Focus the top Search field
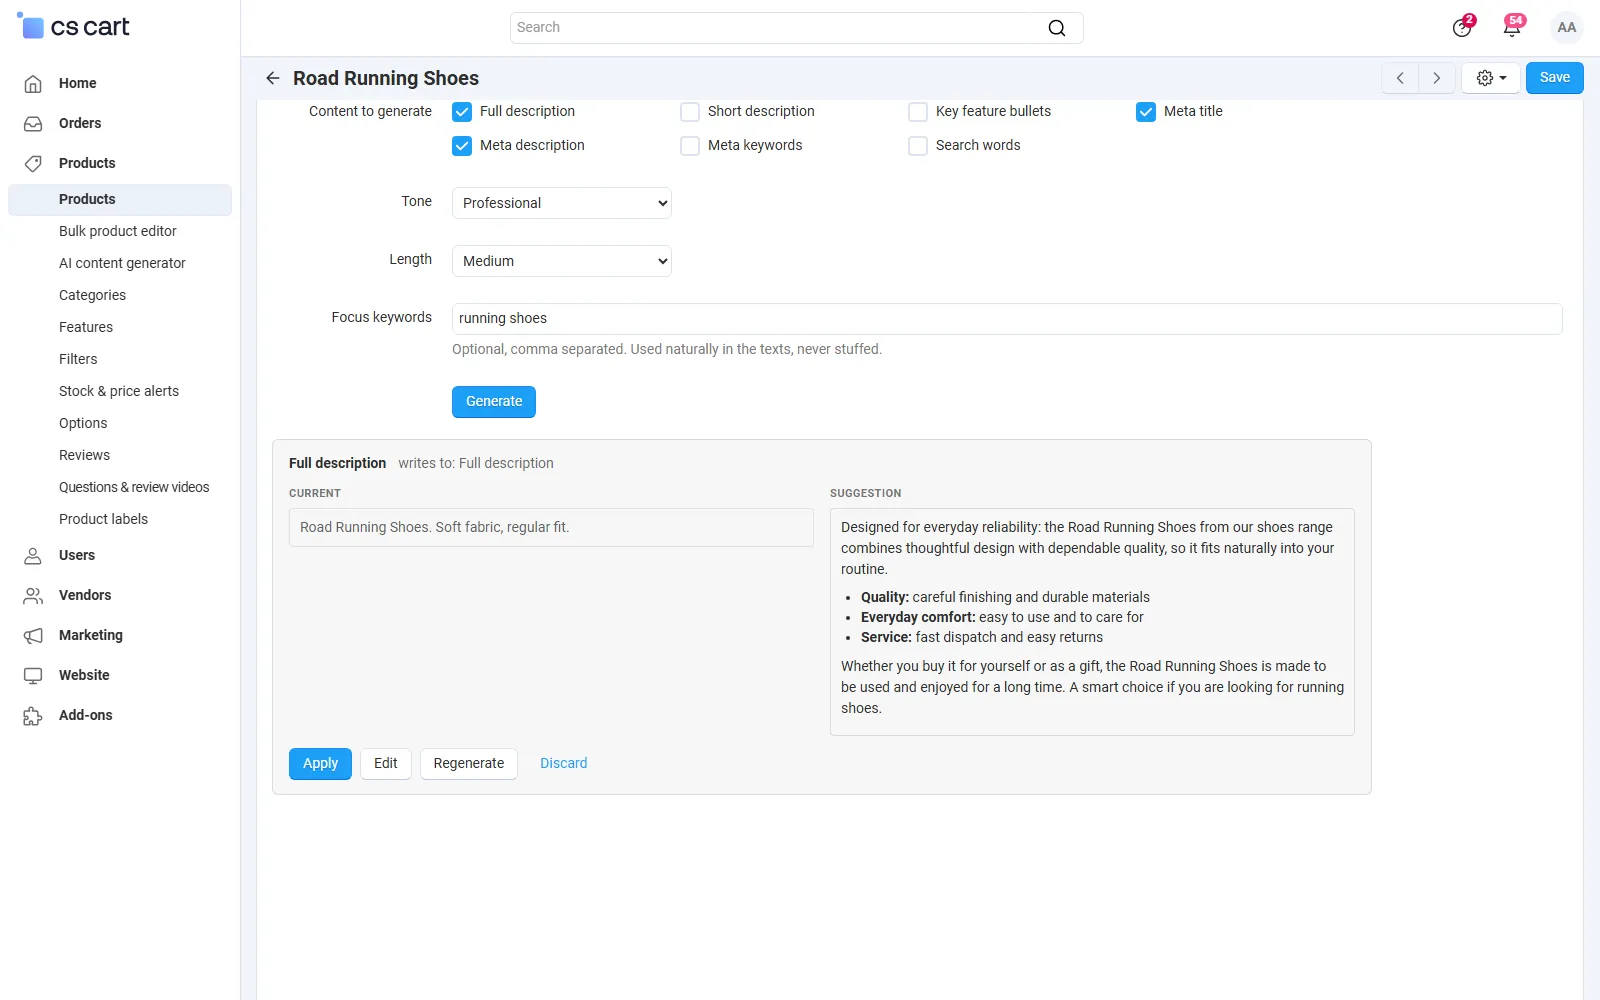Image resolution: width=1600 pixels, height=1000 pixels. [797, 28]
